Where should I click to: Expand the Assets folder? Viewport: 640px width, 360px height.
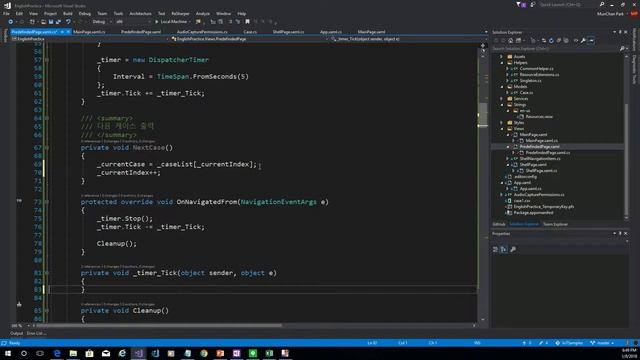(x=502, y=56)
